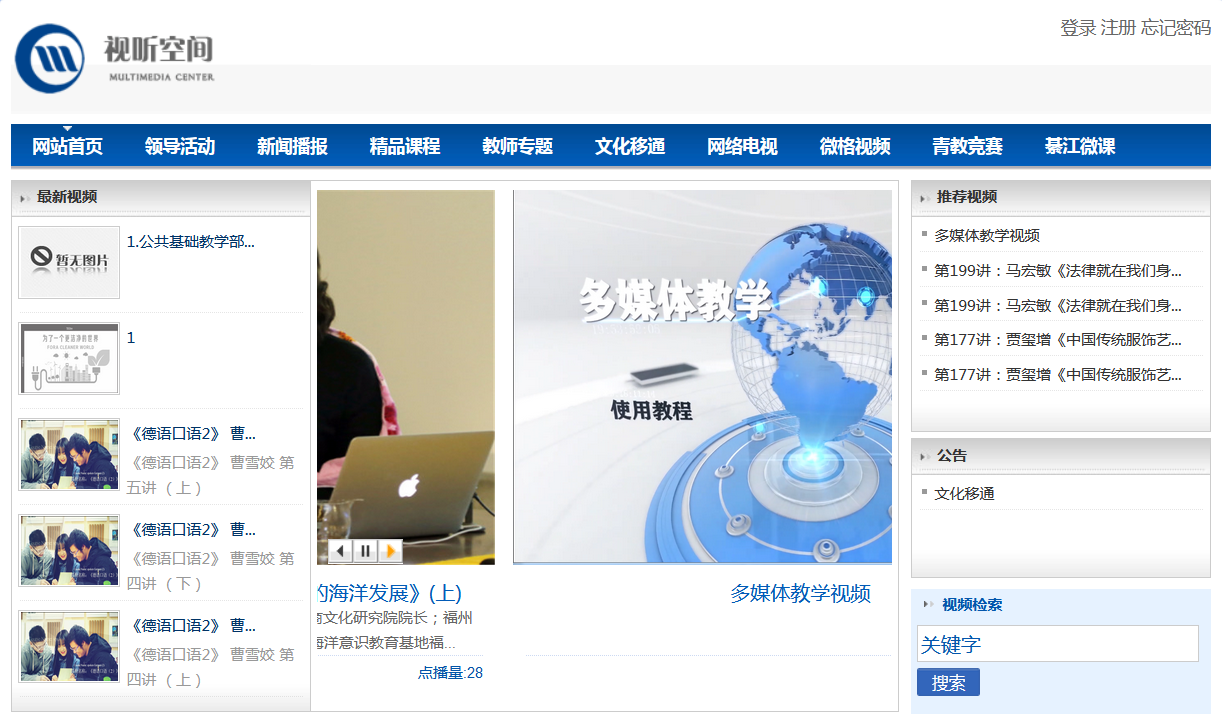This screenshot has height=721, width=1222.
Task: Open the 领导活动 navigation menu
Action: 179,147
